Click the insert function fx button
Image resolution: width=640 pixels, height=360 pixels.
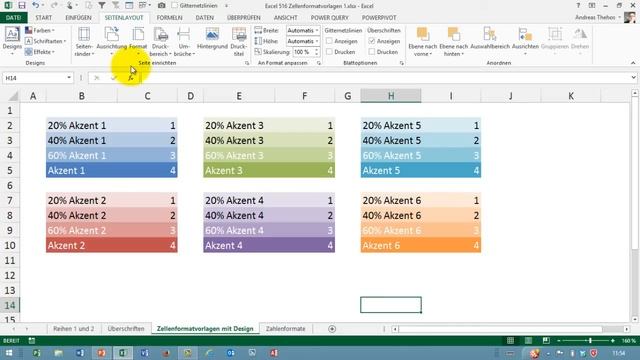131,78
